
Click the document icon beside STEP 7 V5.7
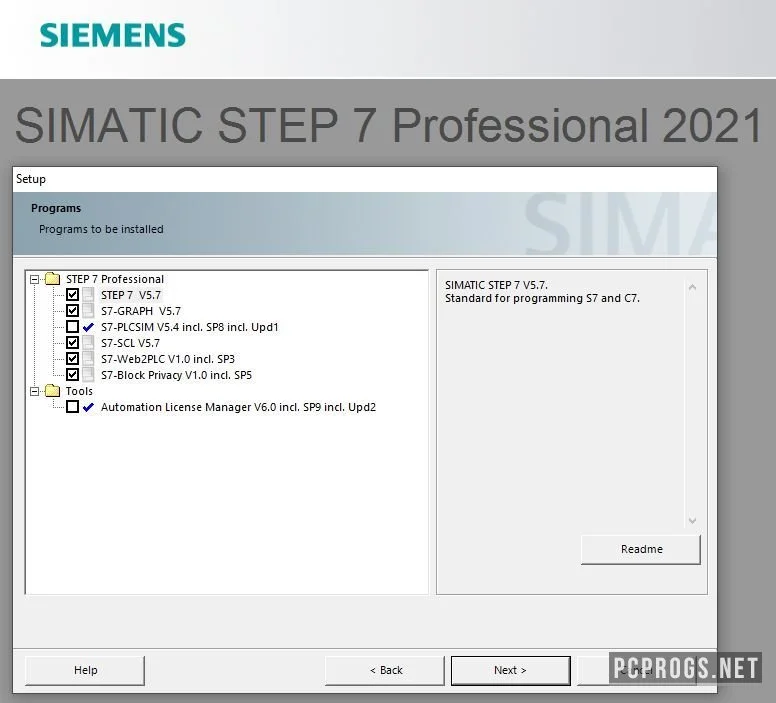88,295
